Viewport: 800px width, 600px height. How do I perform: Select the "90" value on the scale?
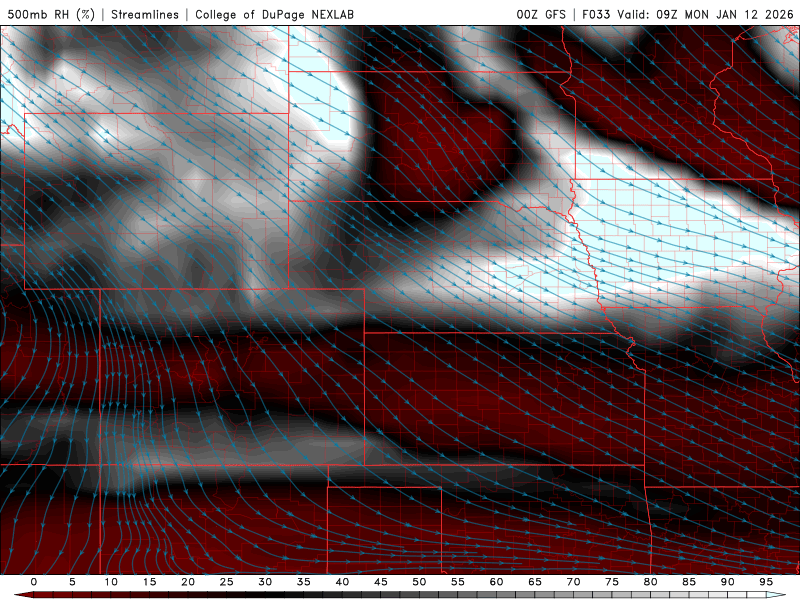click(727, 582)
